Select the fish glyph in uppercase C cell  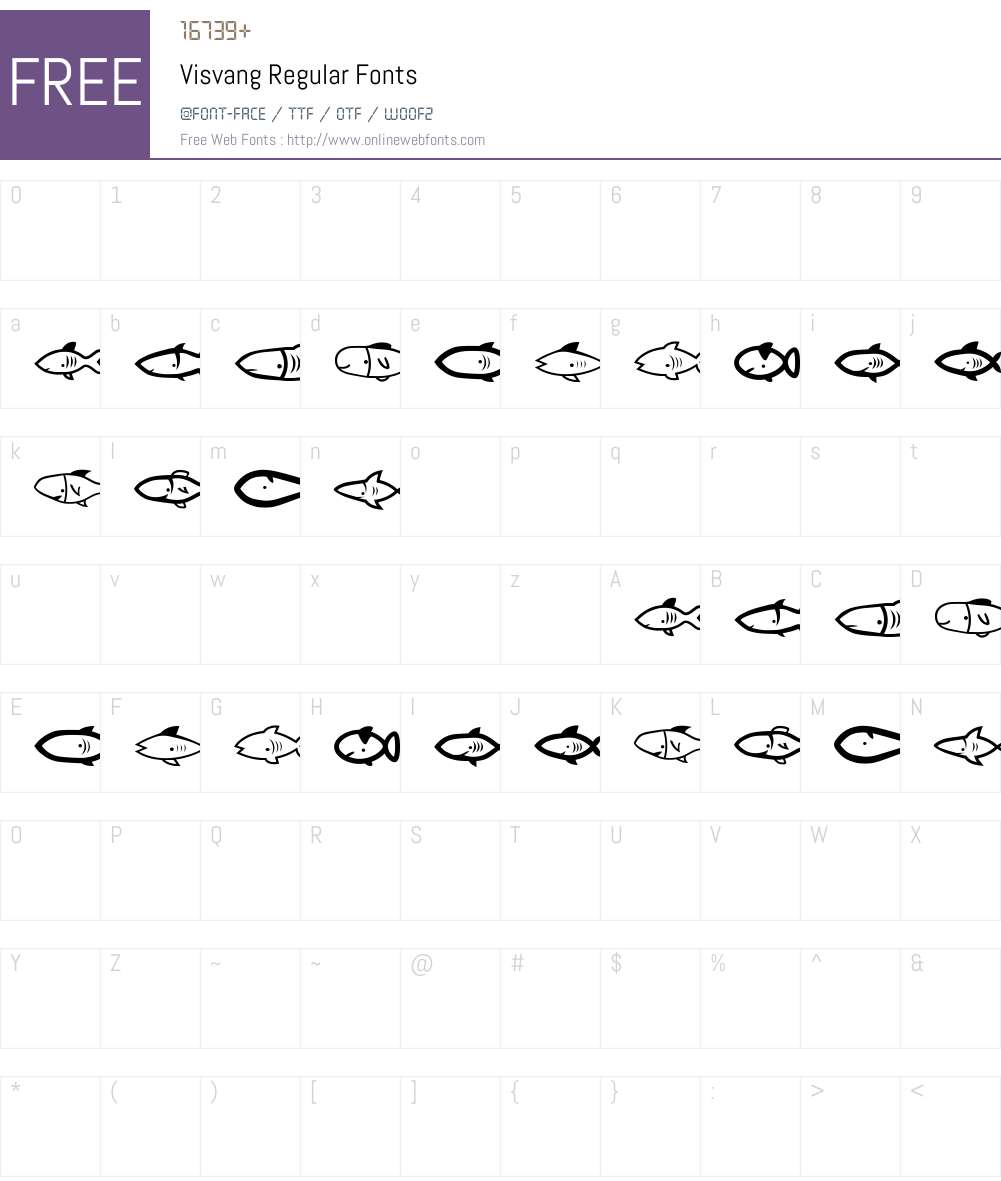pyautogui.click(x=868, y=619)
